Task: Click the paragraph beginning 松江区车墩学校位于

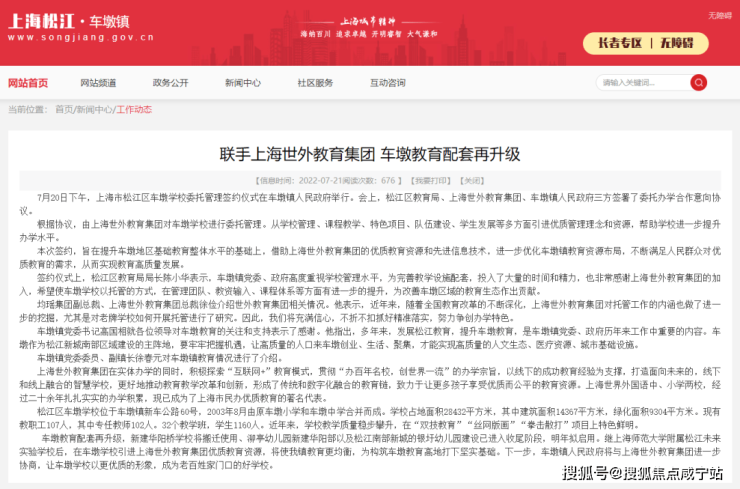Action: tap(370, 419)
